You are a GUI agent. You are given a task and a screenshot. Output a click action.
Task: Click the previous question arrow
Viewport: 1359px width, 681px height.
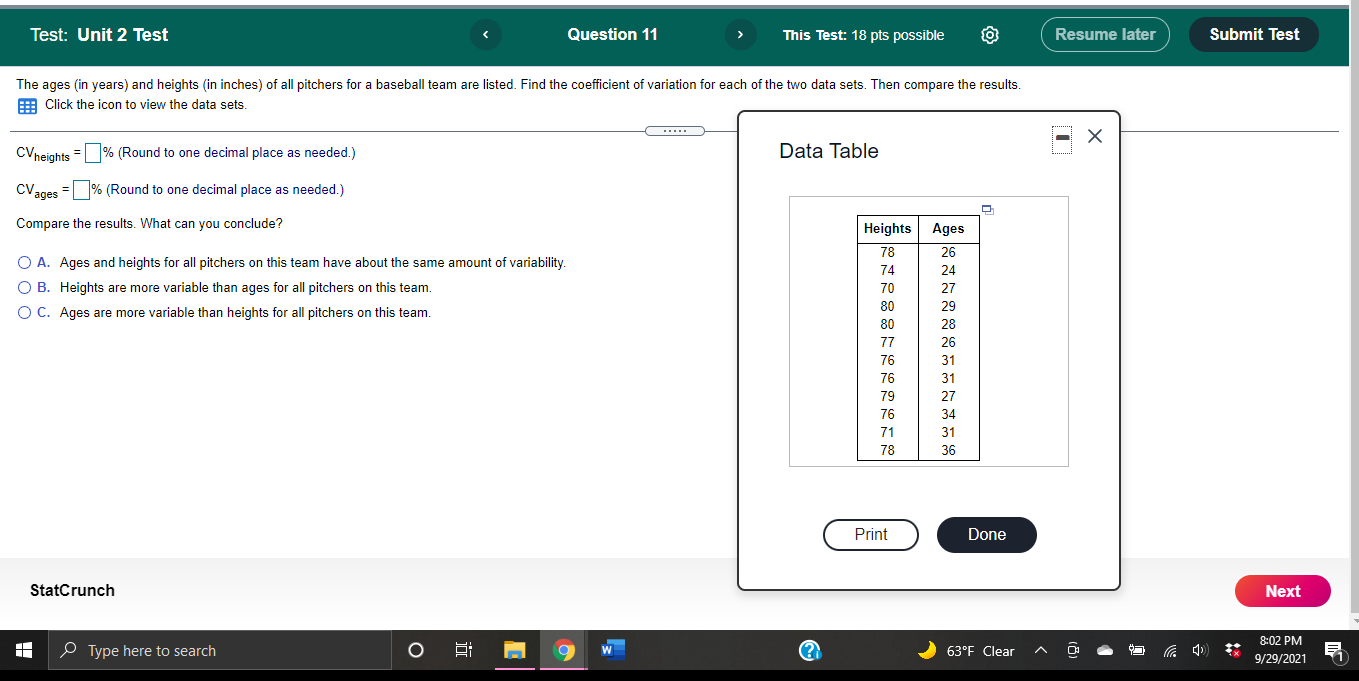(x=485, y=35)
